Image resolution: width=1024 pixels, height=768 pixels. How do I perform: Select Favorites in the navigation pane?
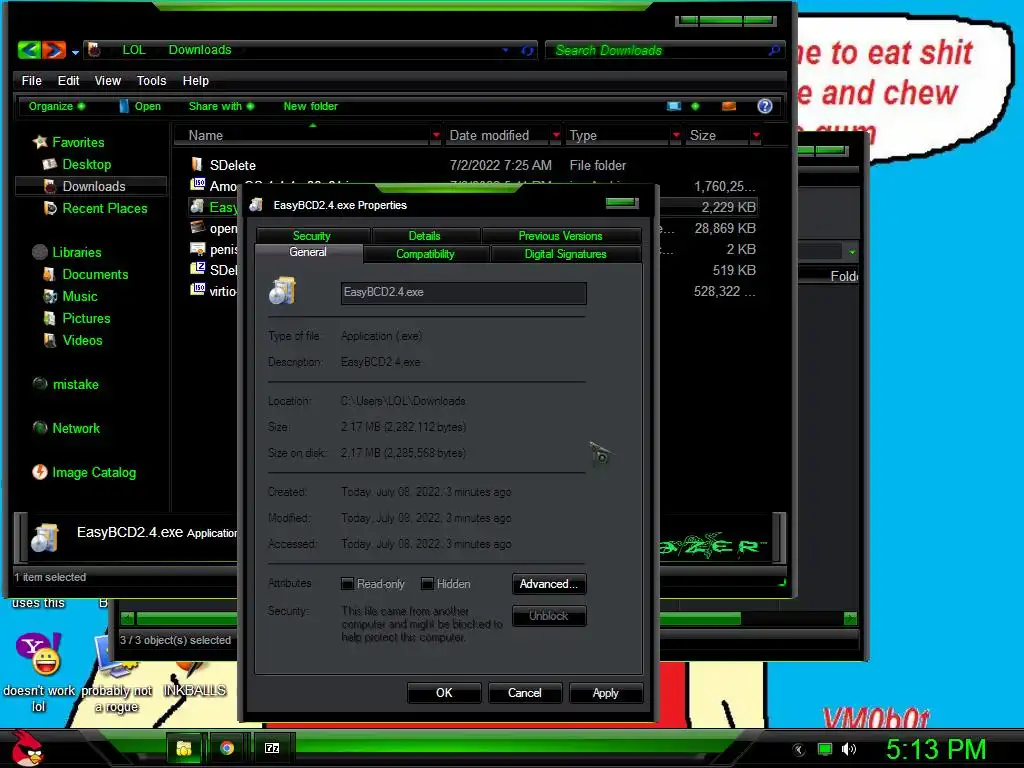point(78,142)
